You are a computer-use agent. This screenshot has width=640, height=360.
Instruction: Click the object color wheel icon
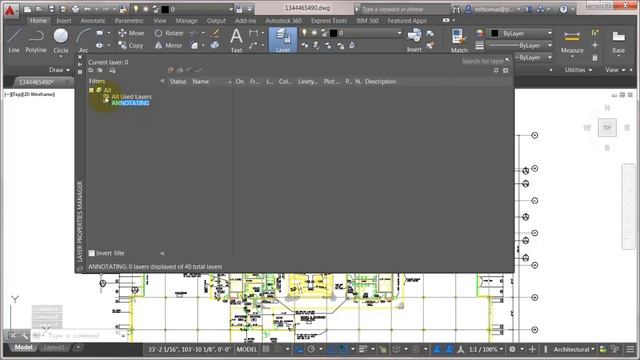(x=480, y=33)
